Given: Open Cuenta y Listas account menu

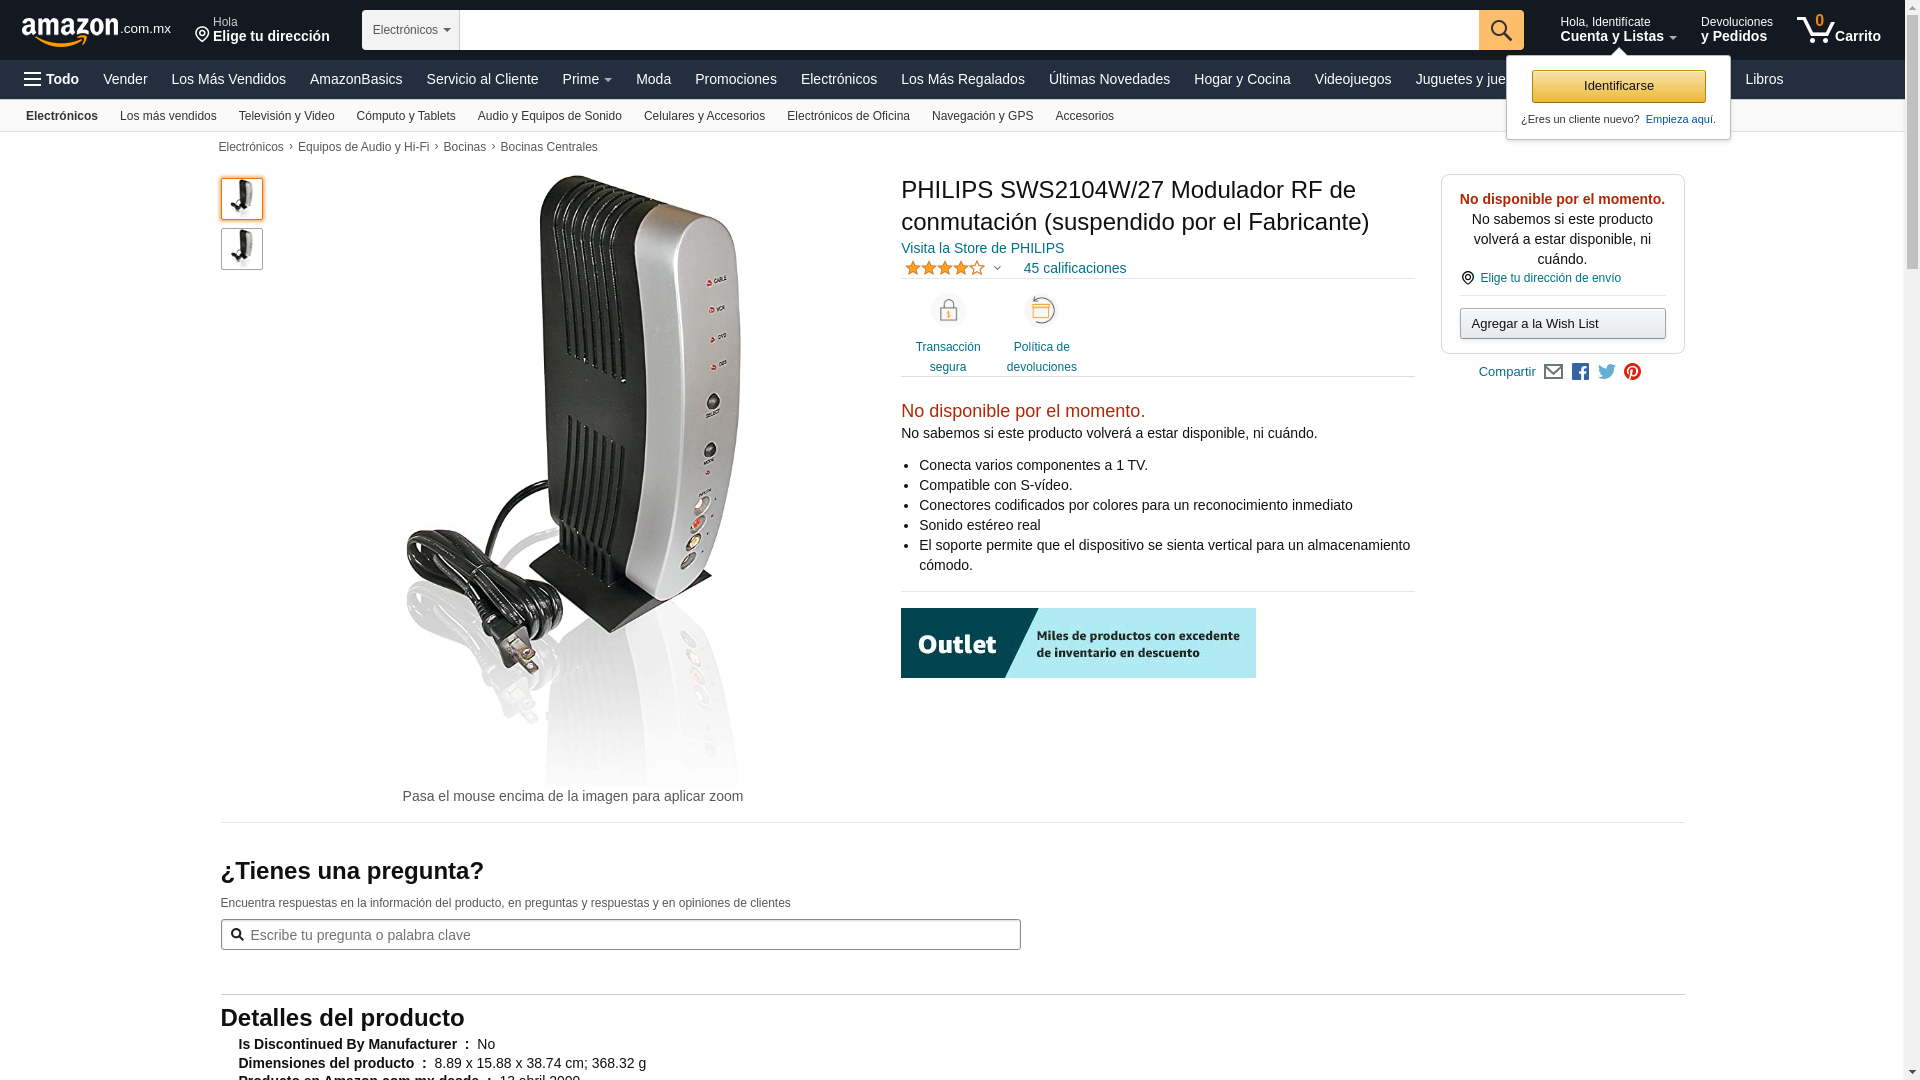Looking at the screenshot, I should click(1618, 30).
